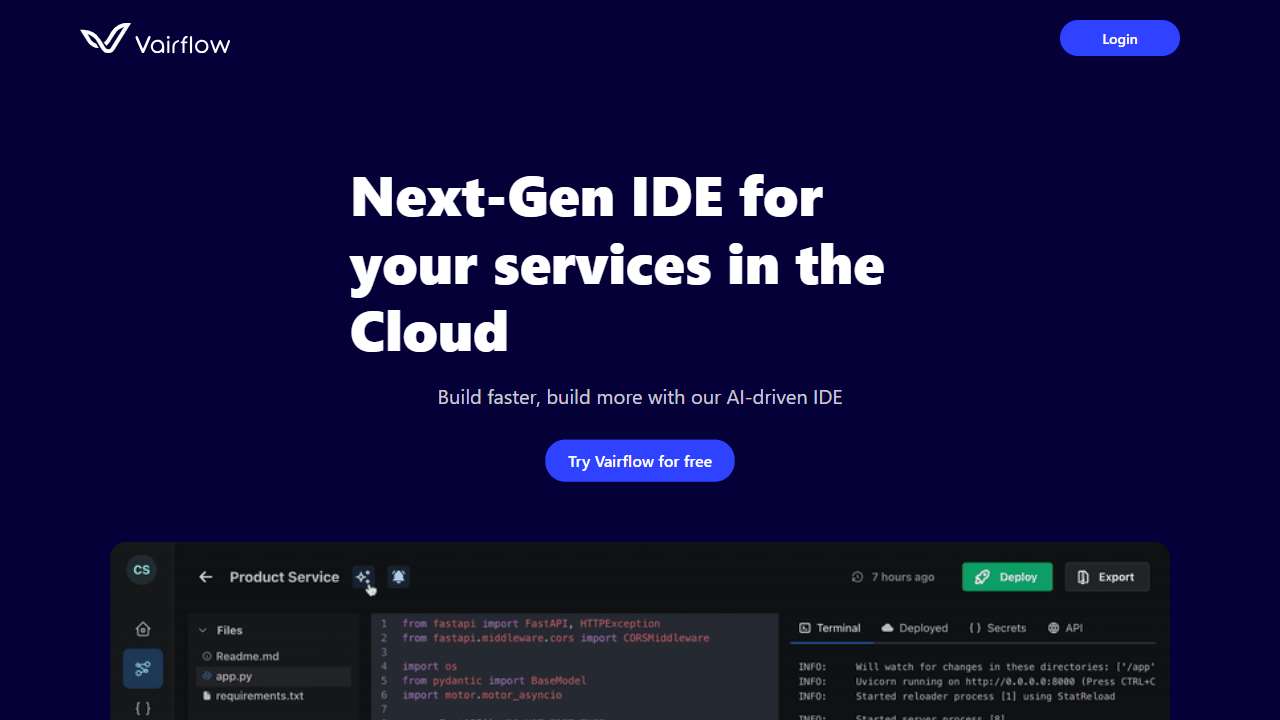
Task: Click the Vairflow logo in header
Action: tap(155, 40)
